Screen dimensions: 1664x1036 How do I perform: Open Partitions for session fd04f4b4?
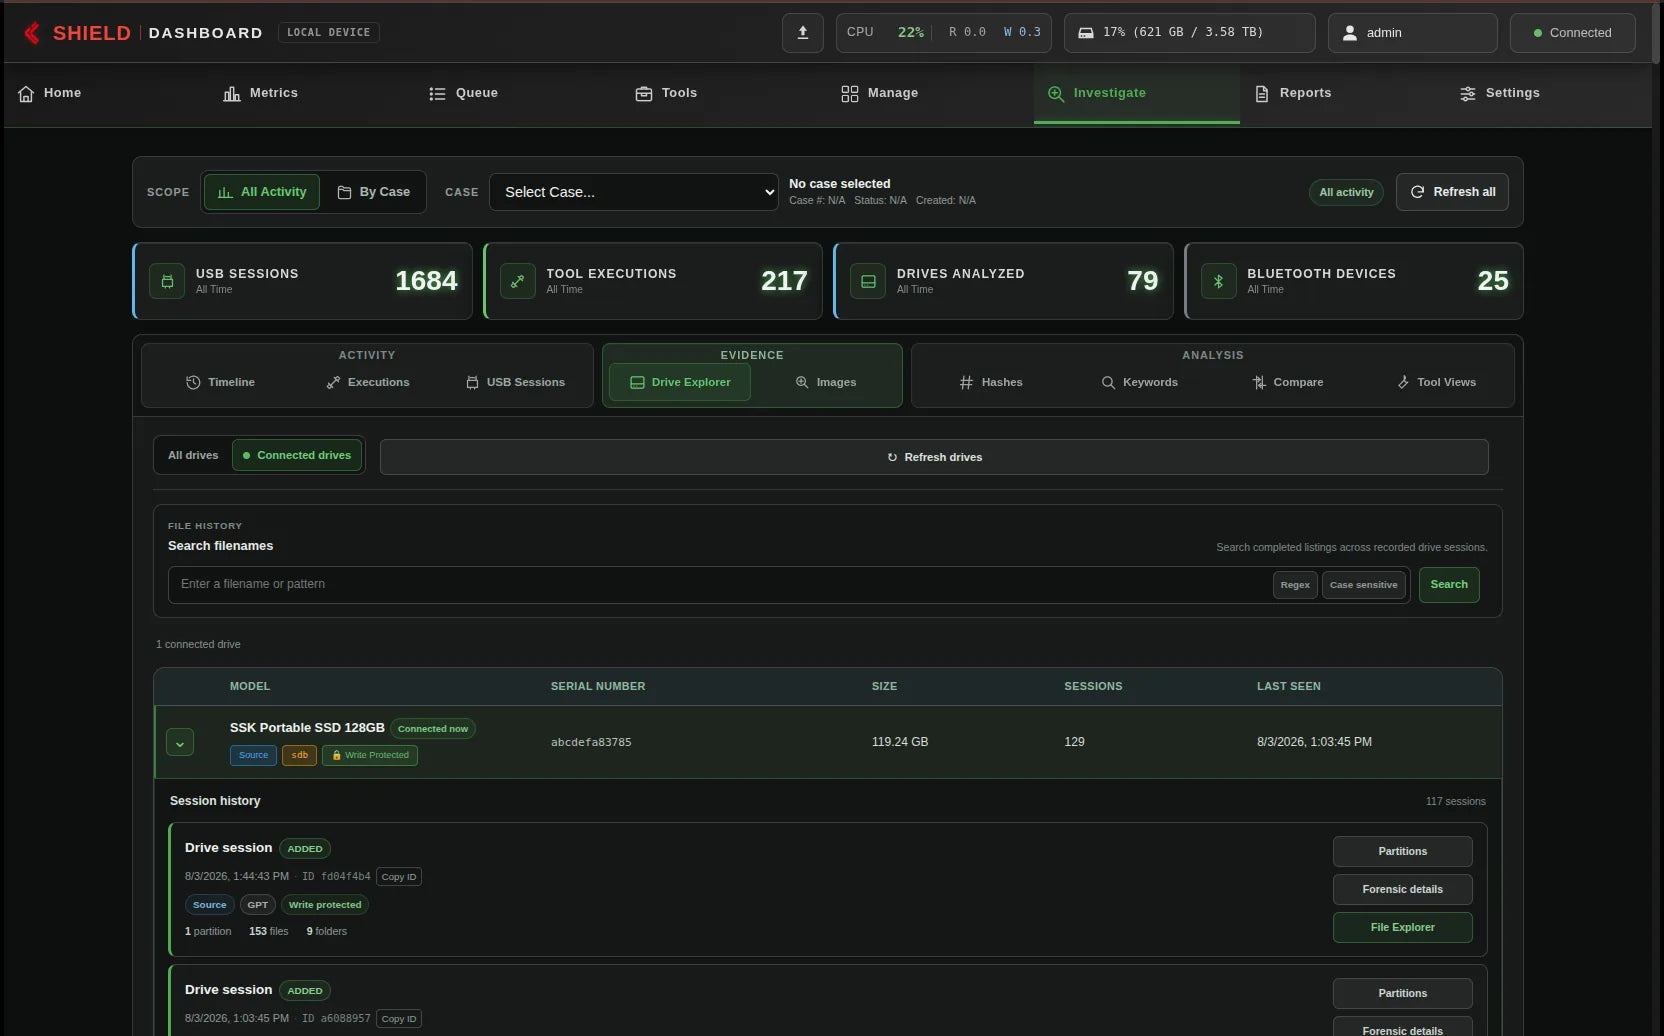1402,851
